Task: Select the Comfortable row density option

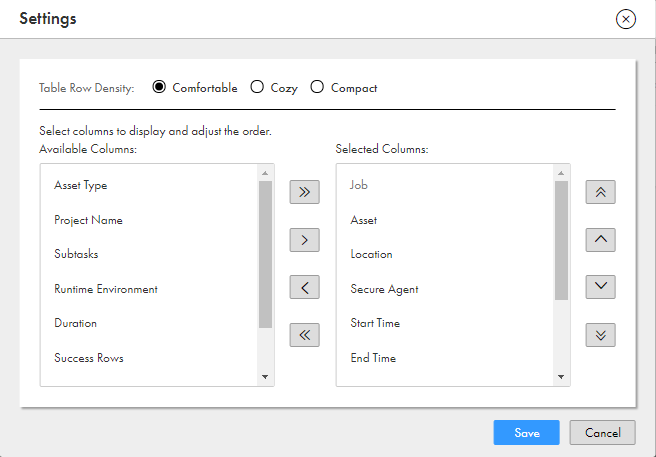Action: click(159, 87)
